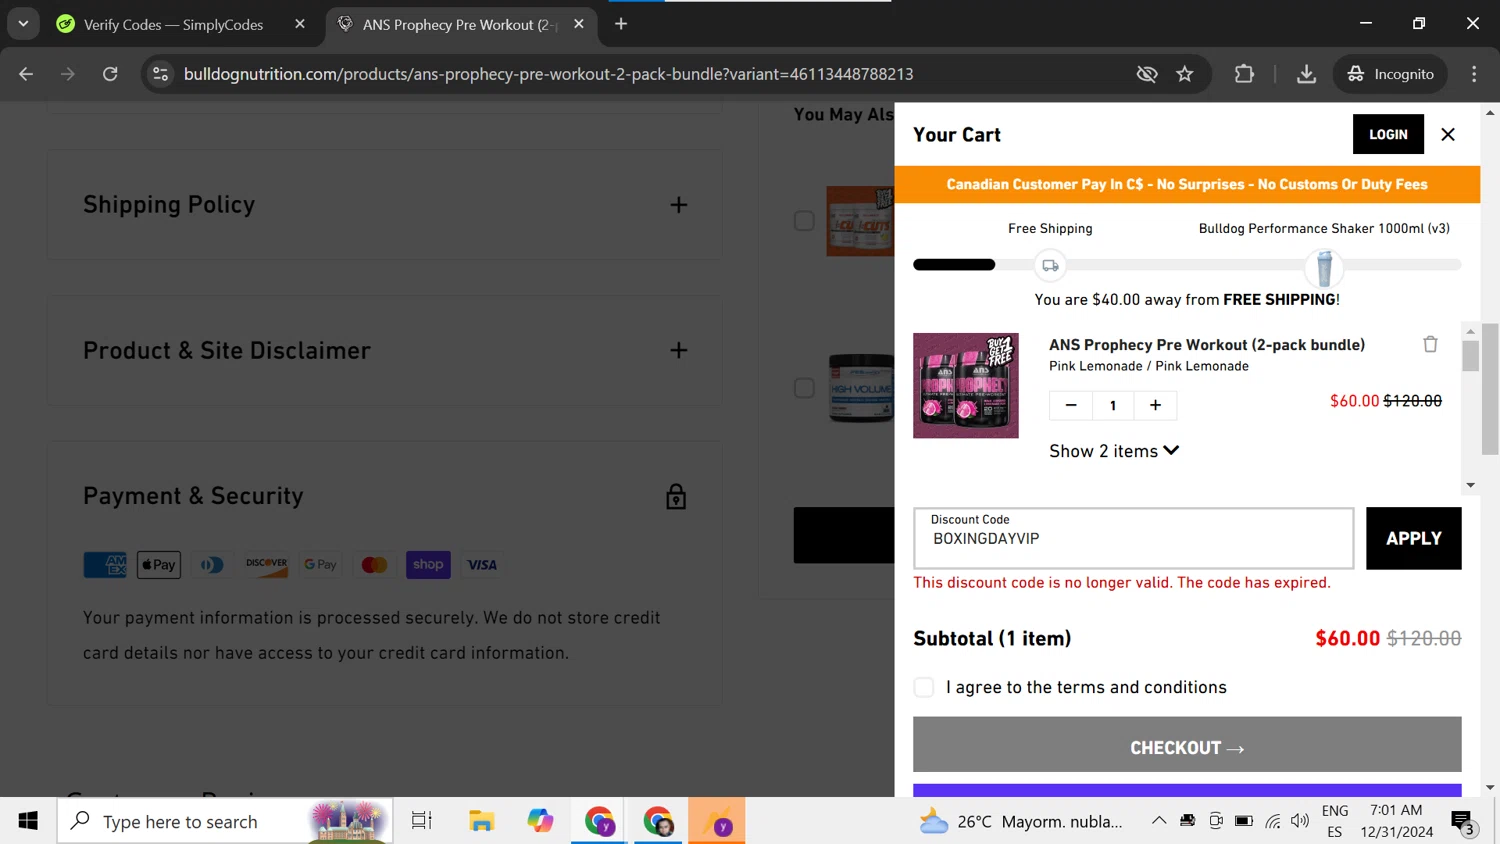This screenshot has width=1500, height=844.
Task: Reload the current page
Action: [110, 74]
